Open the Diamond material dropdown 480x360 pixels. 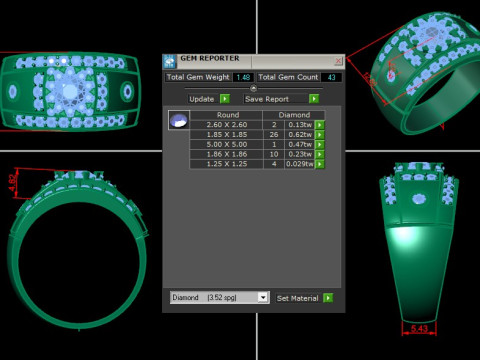tap(263, 297)
